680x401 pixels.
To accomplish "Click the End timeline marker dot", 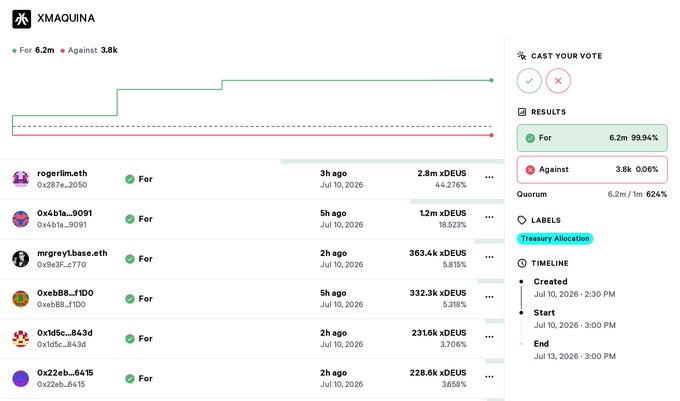I will [x=521, y=344].
